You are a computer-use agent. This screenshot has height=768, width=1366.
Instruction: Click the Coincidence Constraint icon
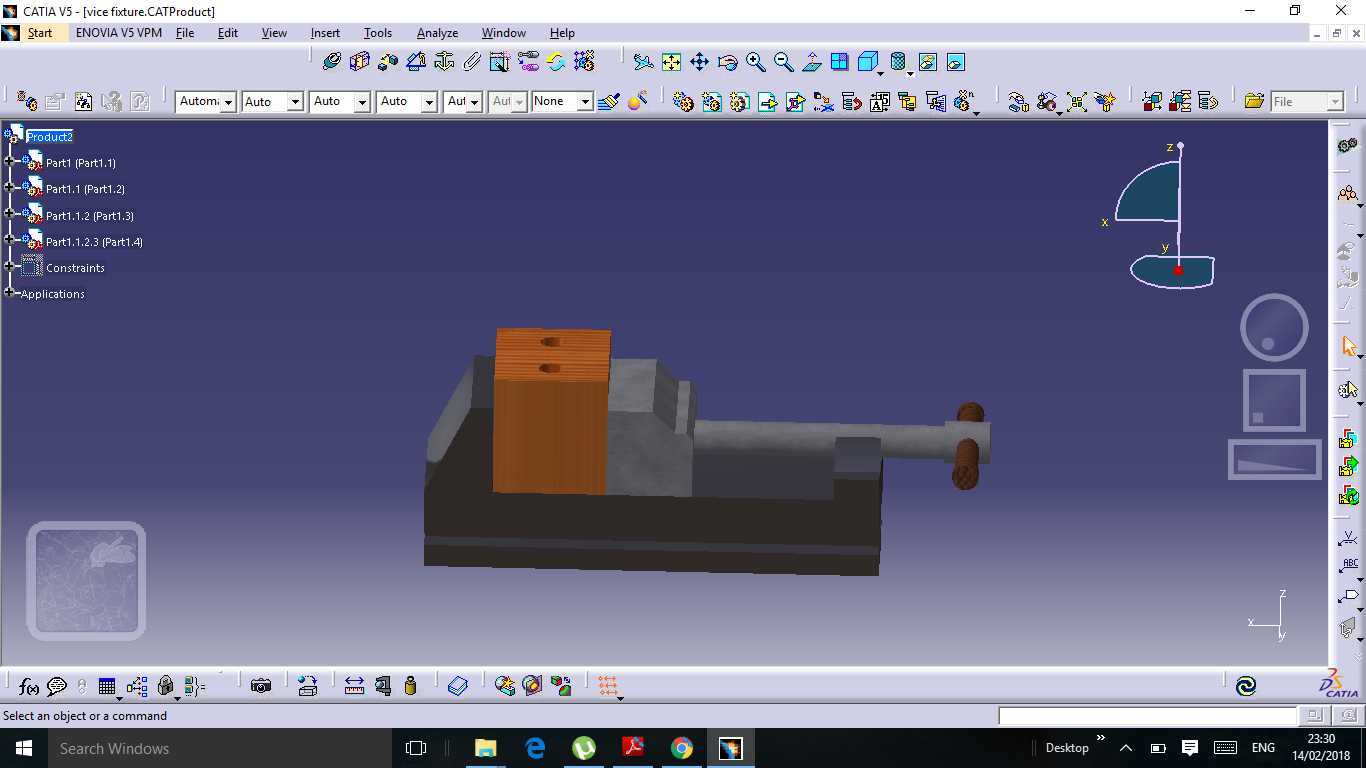(332, 62)
